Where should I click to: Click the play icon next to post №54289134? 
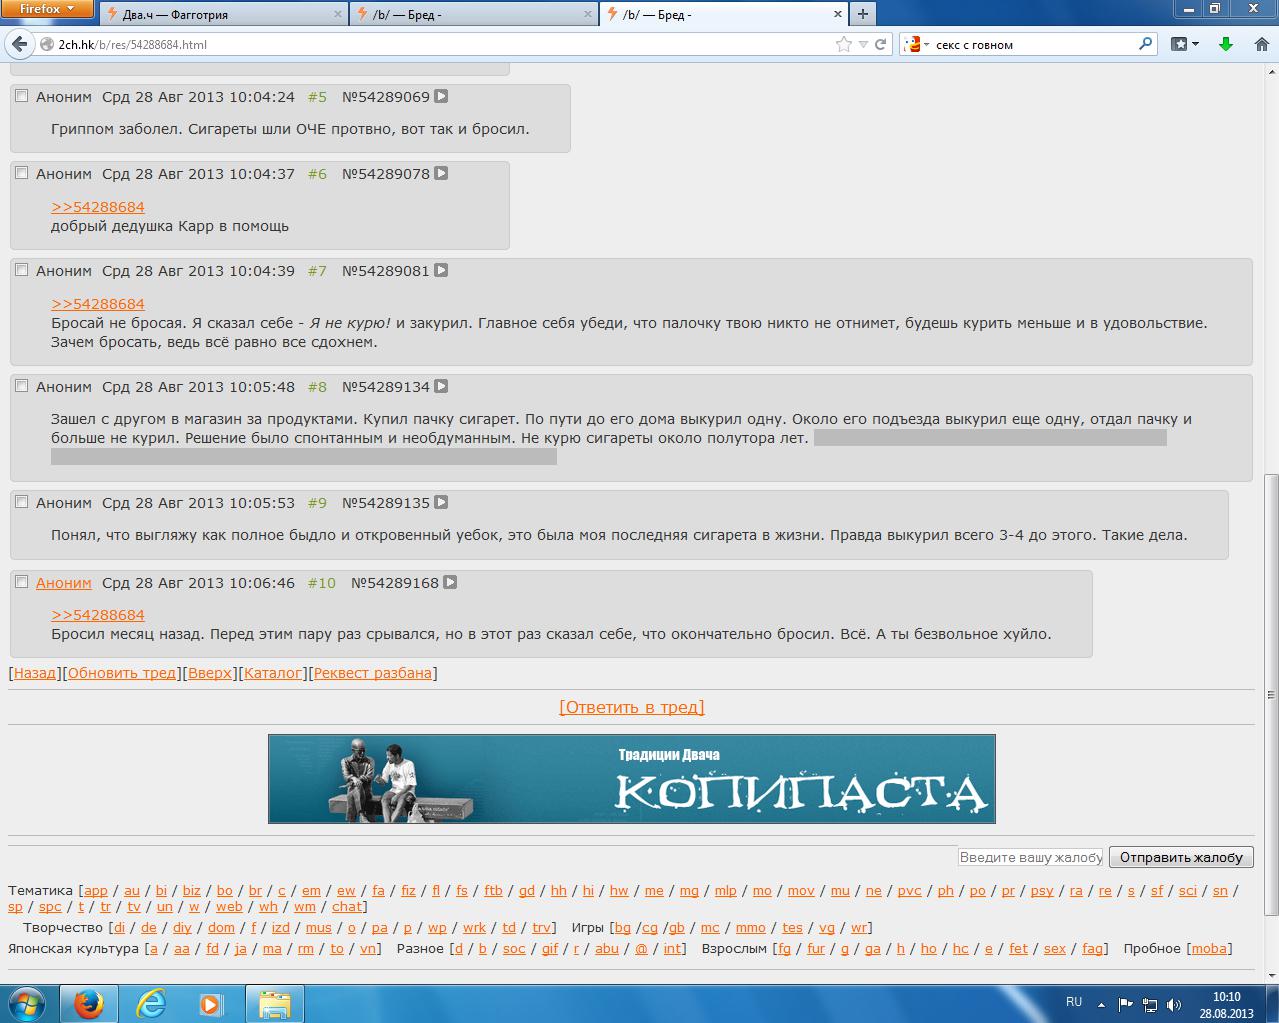441,387
